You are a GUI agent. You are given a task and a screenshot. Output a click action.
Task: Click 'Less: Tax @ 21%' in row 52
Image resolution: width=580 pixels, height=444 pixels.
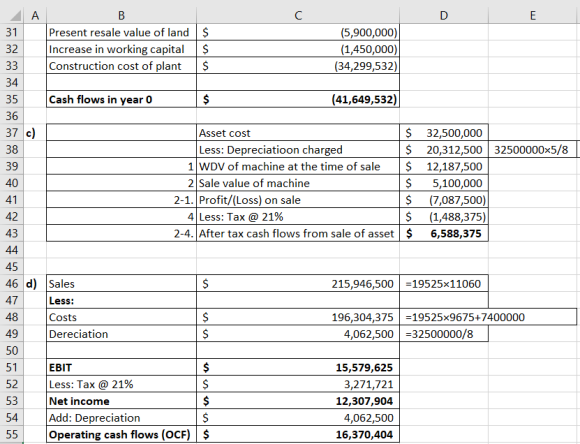point(121,384)
